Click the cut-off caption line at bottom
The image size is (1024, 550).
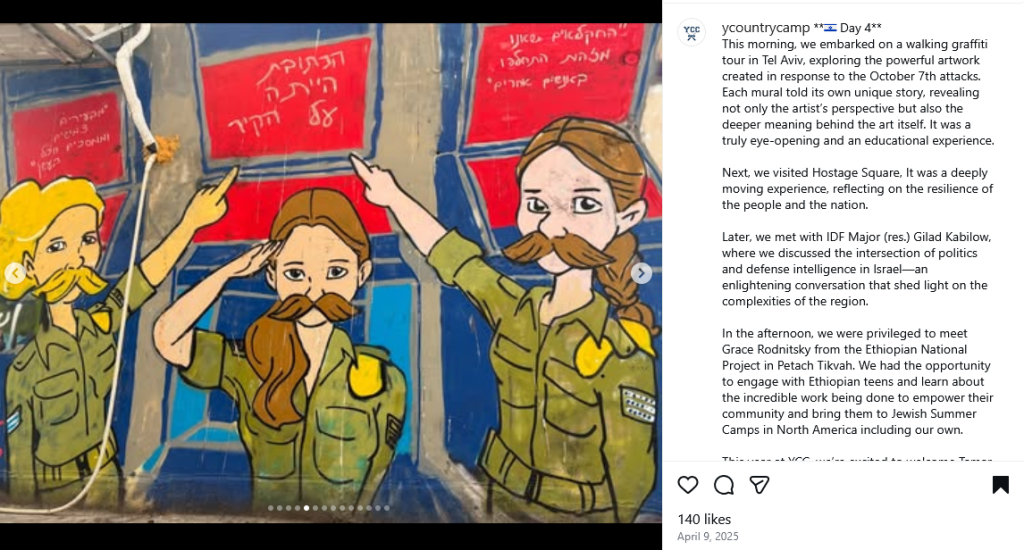pyautogui.click(x=857, y=461)
